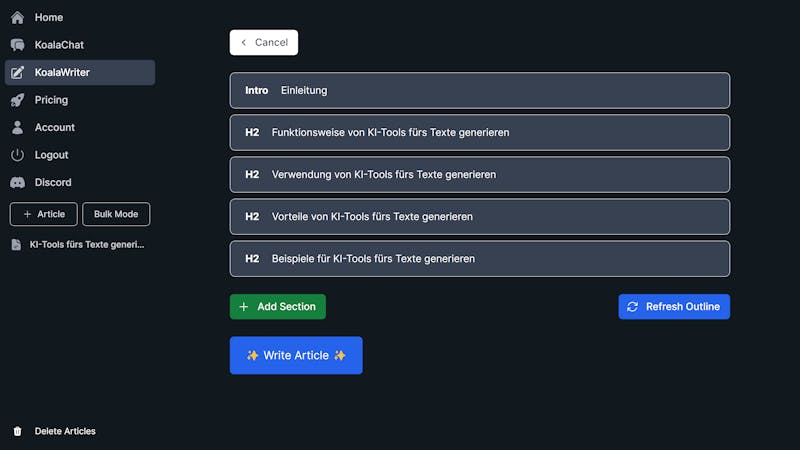
Task: Click the Pricing rocket icon
Action: (x=17, y=100)
